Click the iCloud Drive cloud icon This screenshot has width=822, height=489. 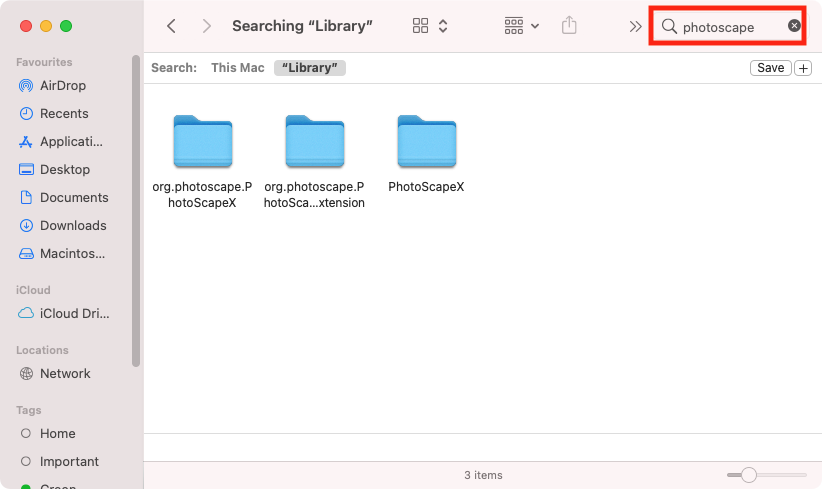(26, 313)
